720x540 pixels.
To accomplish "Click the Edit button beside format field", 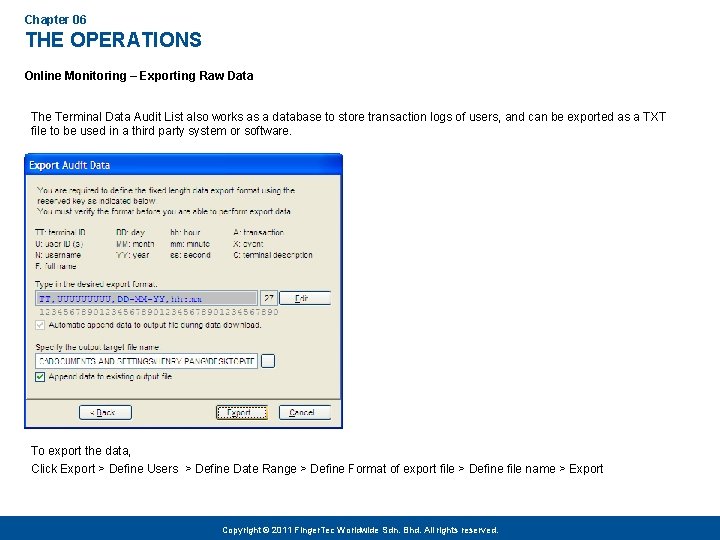I will click(304, 298).
